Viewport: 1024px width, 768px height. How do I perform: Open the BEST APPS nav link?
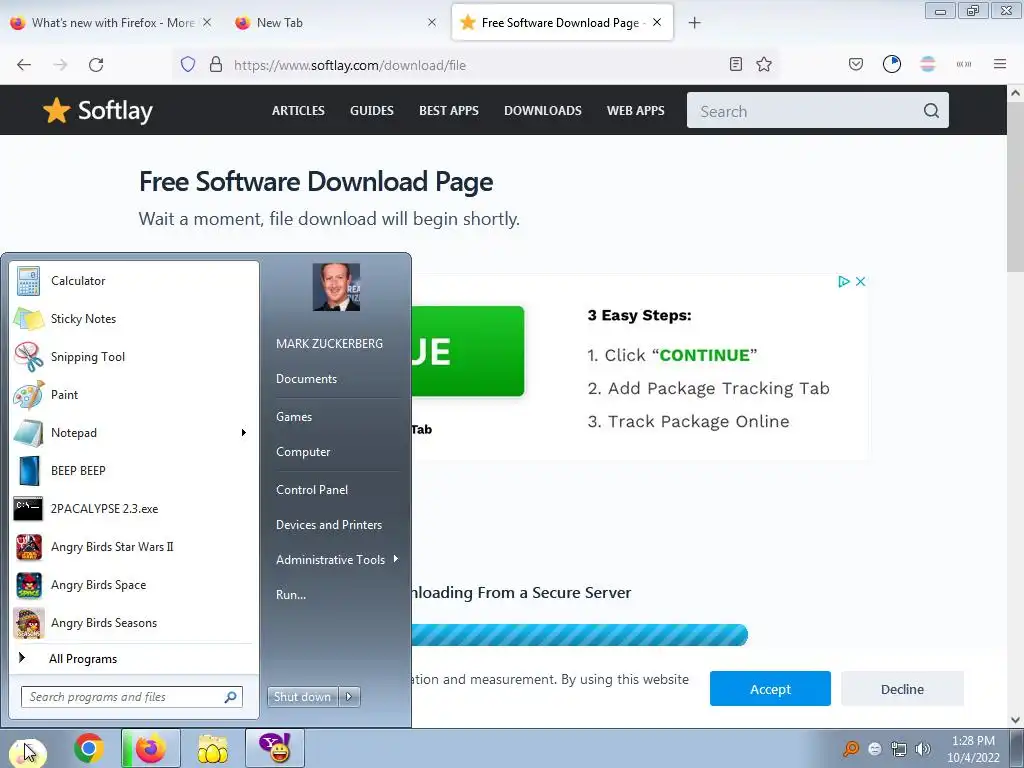(449, 110)
